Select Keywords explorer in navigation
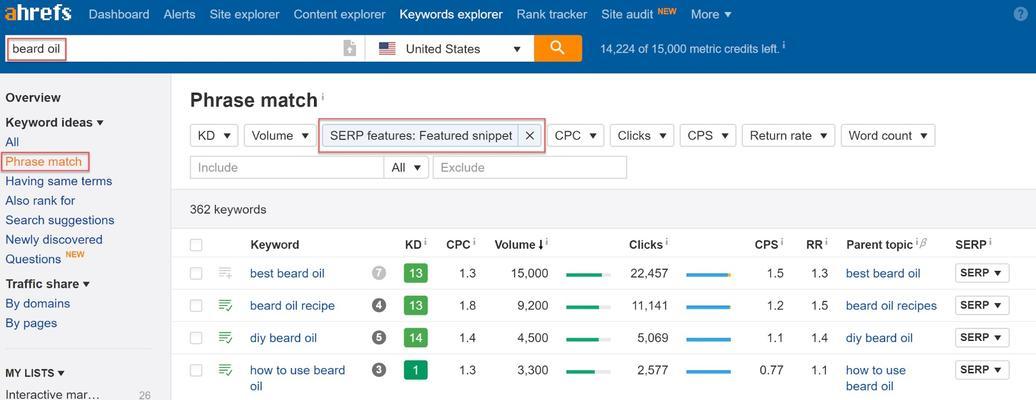 point(451,14)
